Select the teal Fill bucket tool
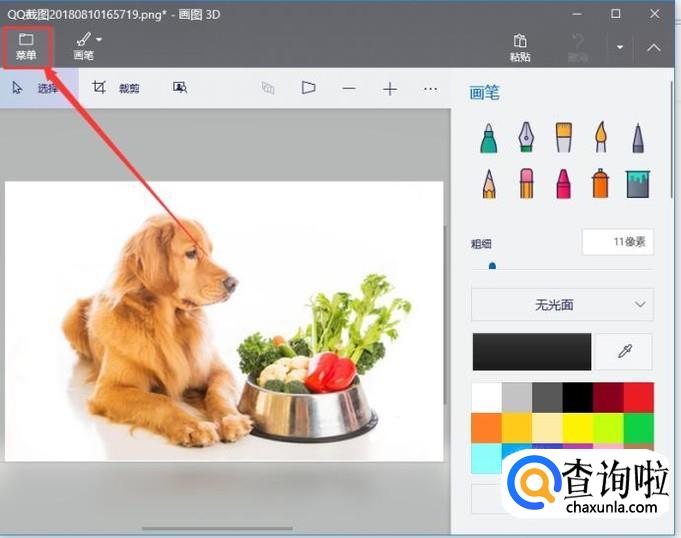The width and height of the screenshot is (681, 538). [x=637, y=183]
